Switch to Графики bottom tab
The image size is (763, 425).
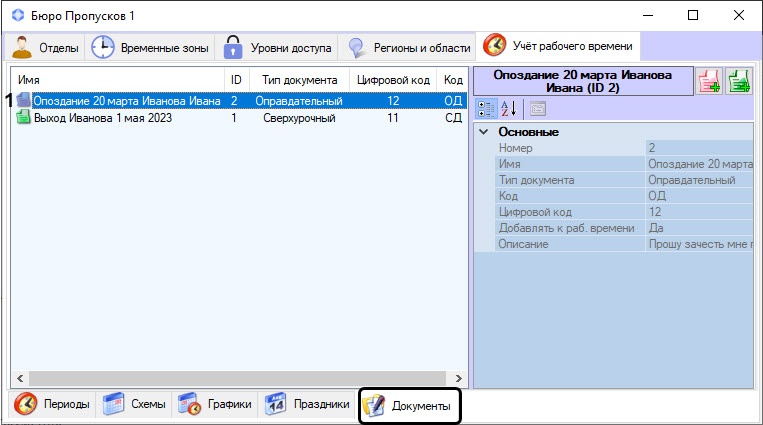tap(215, 405)
